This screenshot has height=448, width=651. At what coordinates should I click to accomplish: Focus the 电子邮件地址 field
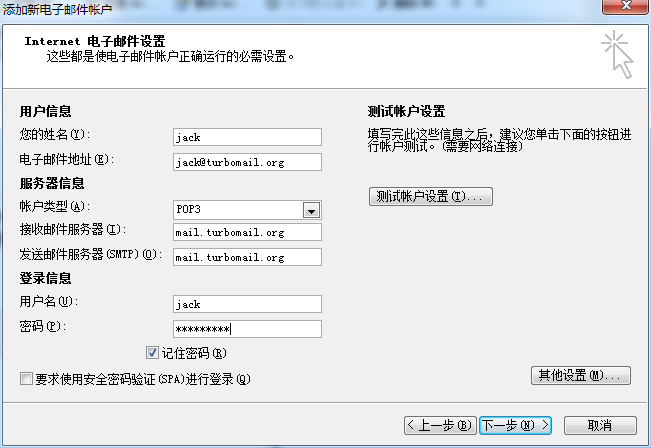[247, 161]
